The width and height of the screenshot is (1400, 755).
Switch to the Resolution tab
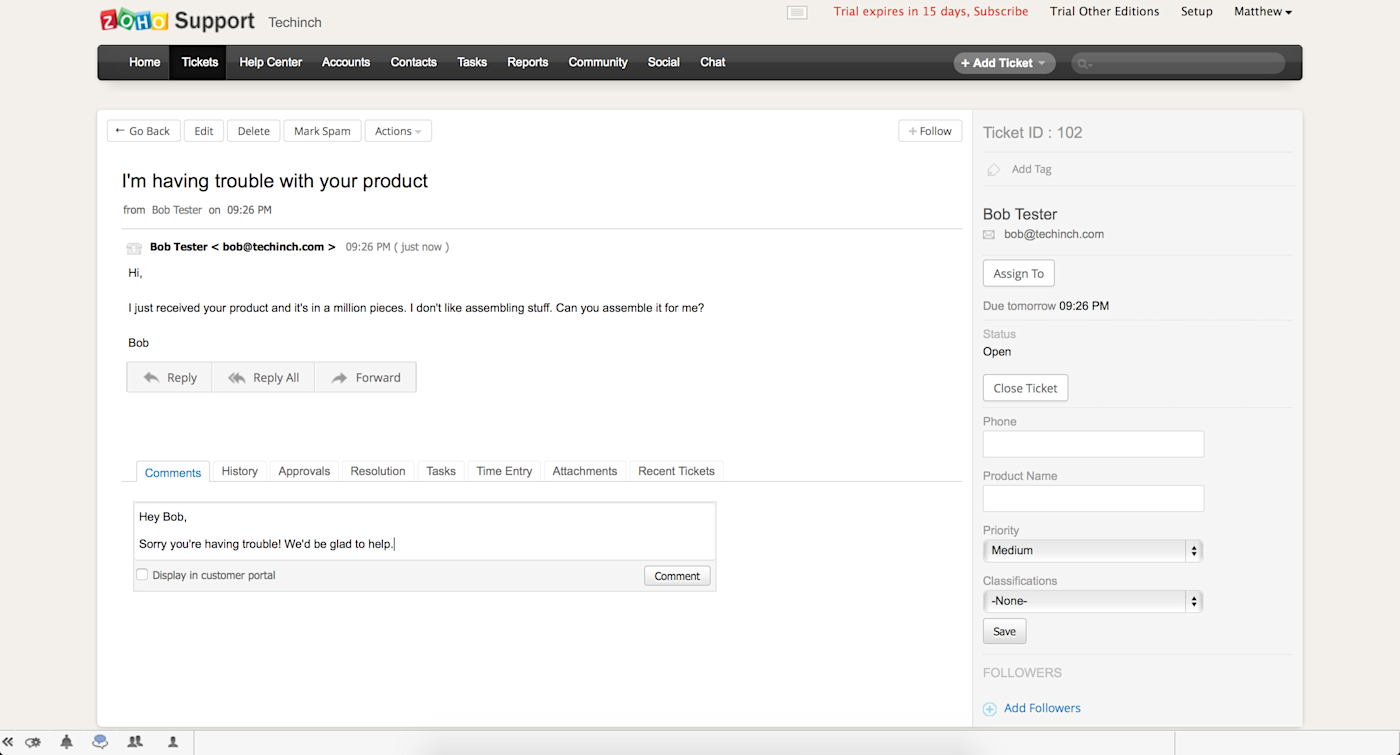pos(378,471)
